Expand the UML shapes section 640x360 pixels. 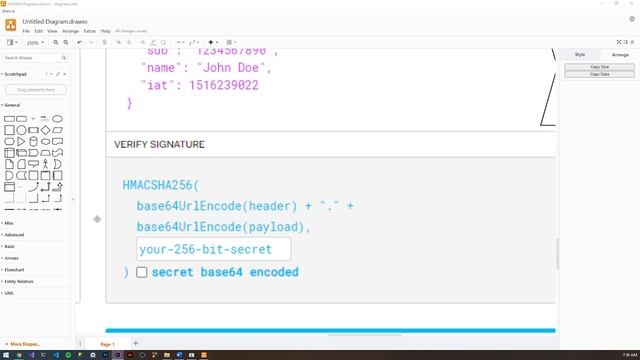coord(8,293)
